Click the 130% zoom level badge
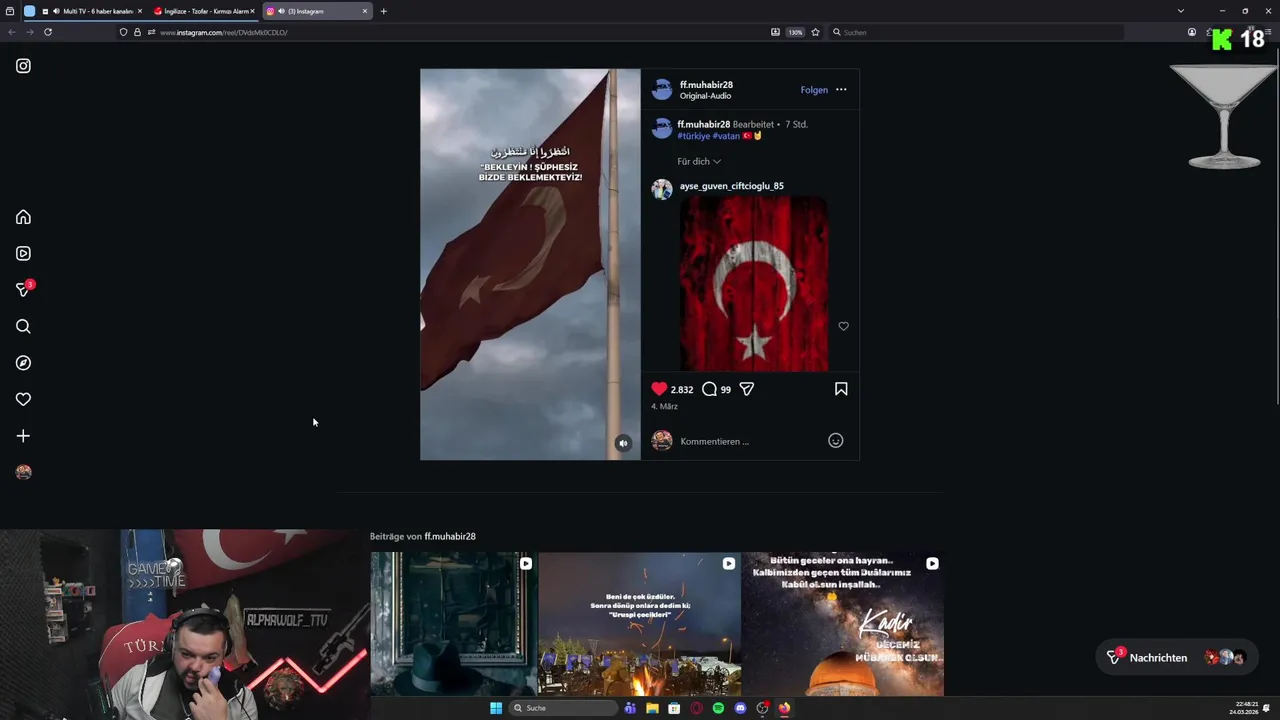The width and height of the screenshot is (1280, 720). (x=795, y=32)
